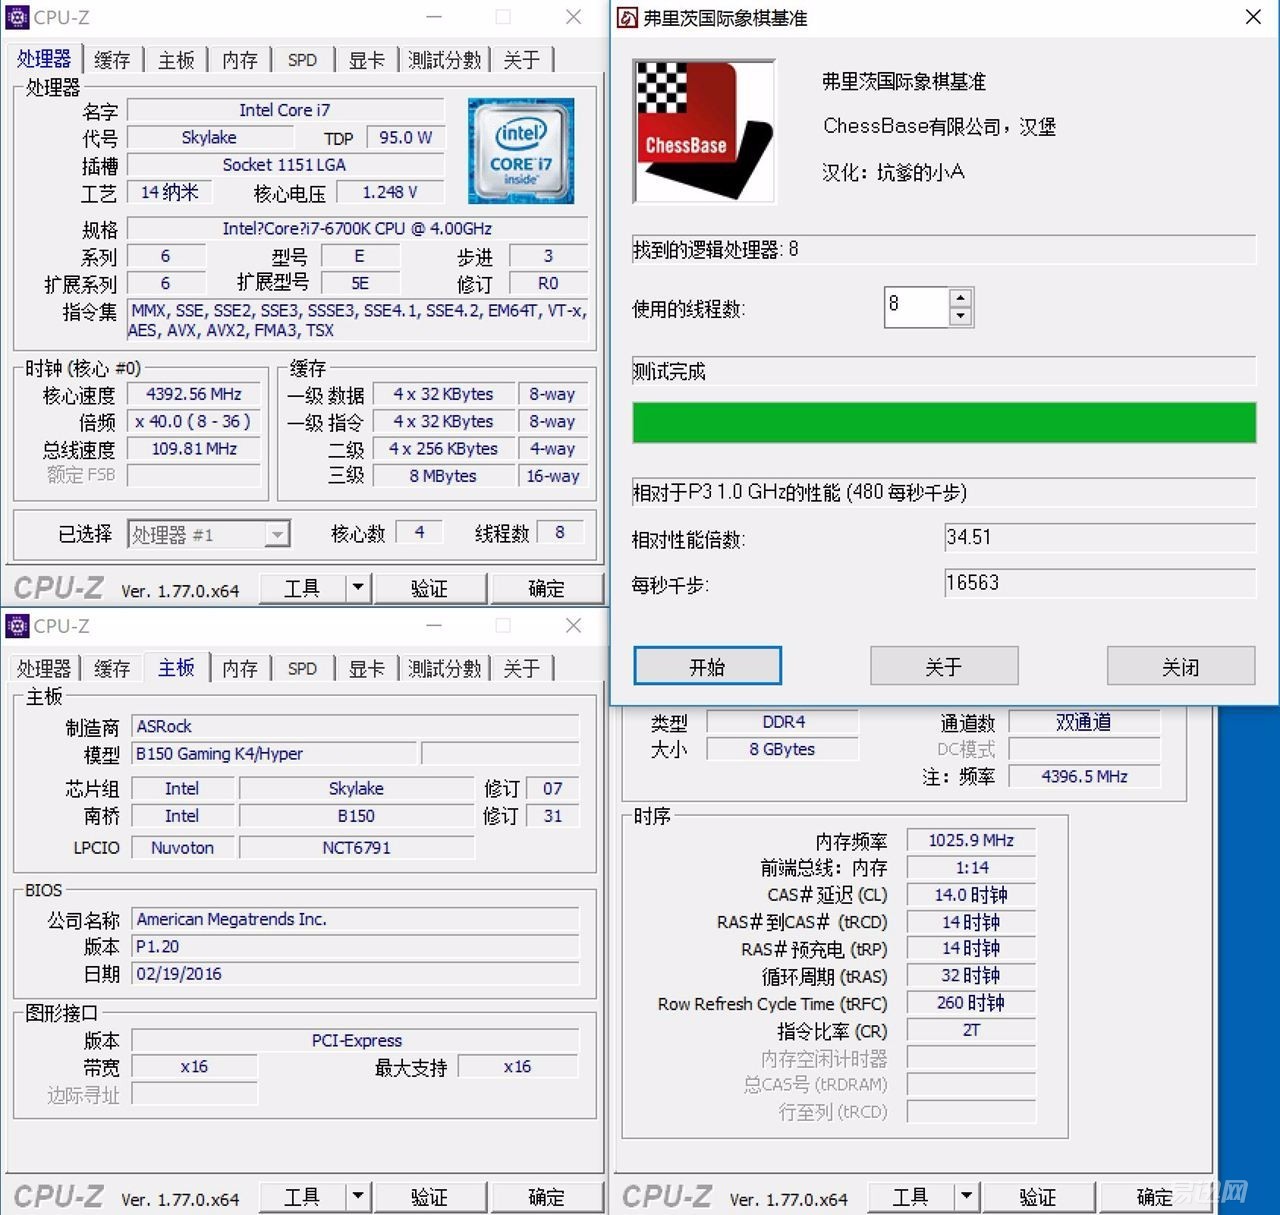Viewport: 1280px width, 1215px height.
Task: Expand the 工具 arrow in the mainboard CPU-Z window
Action: 357,1196
